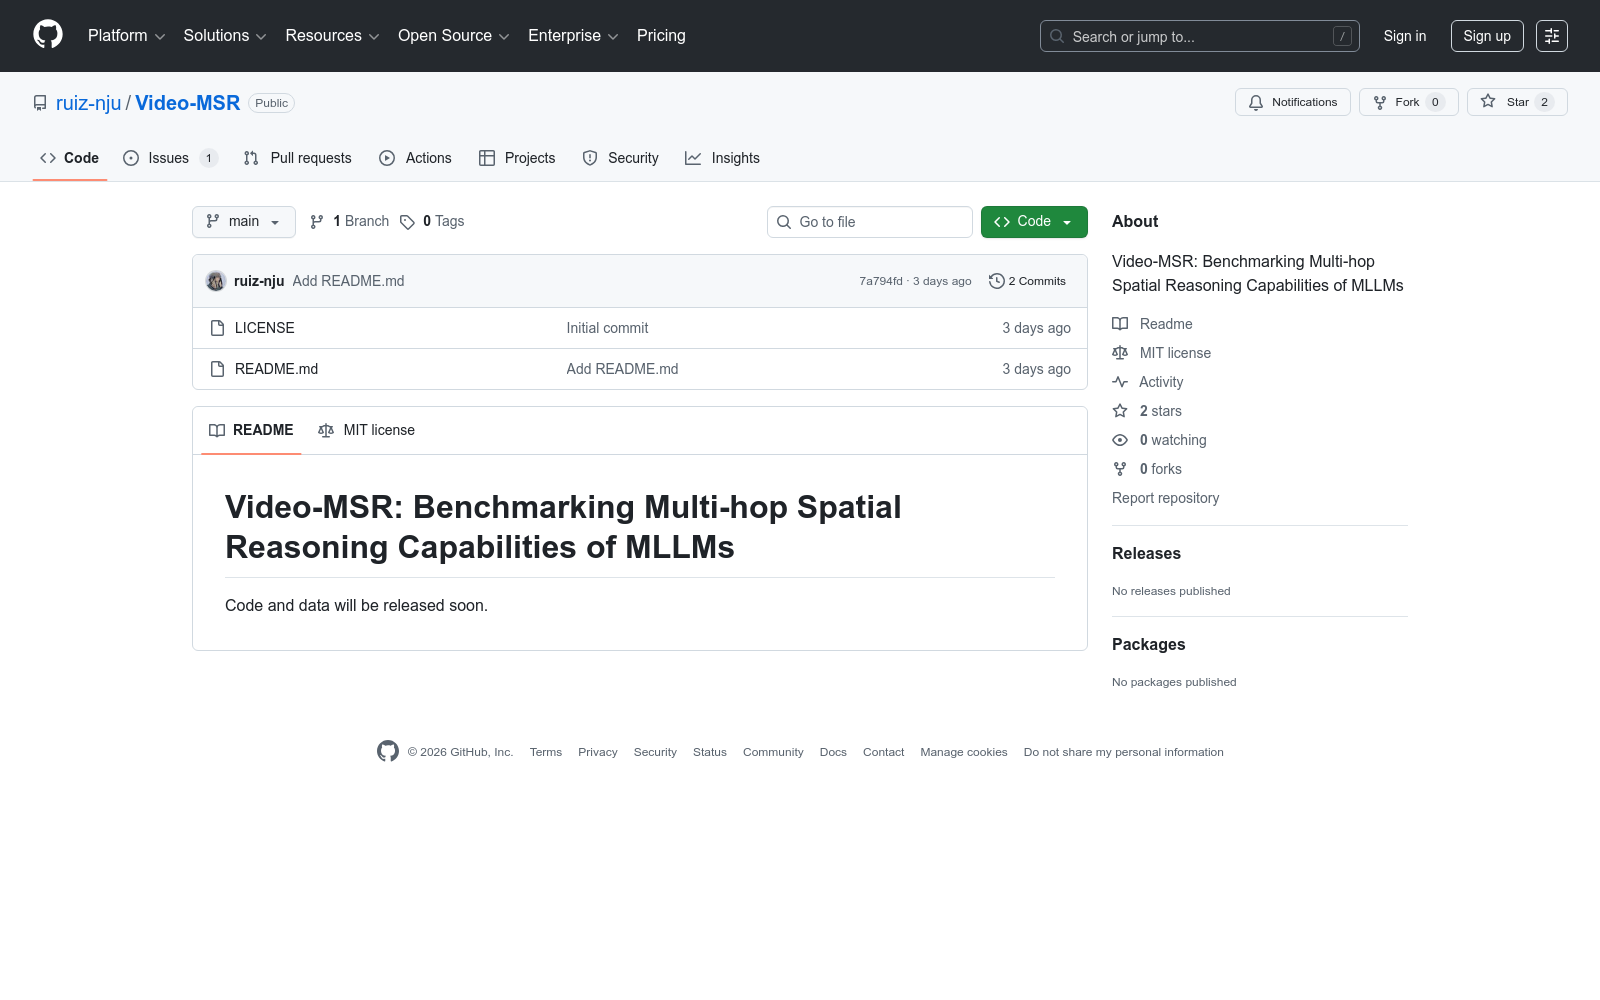Switch to the MIT license tab

pyautogui.click(x=366, y=430)
